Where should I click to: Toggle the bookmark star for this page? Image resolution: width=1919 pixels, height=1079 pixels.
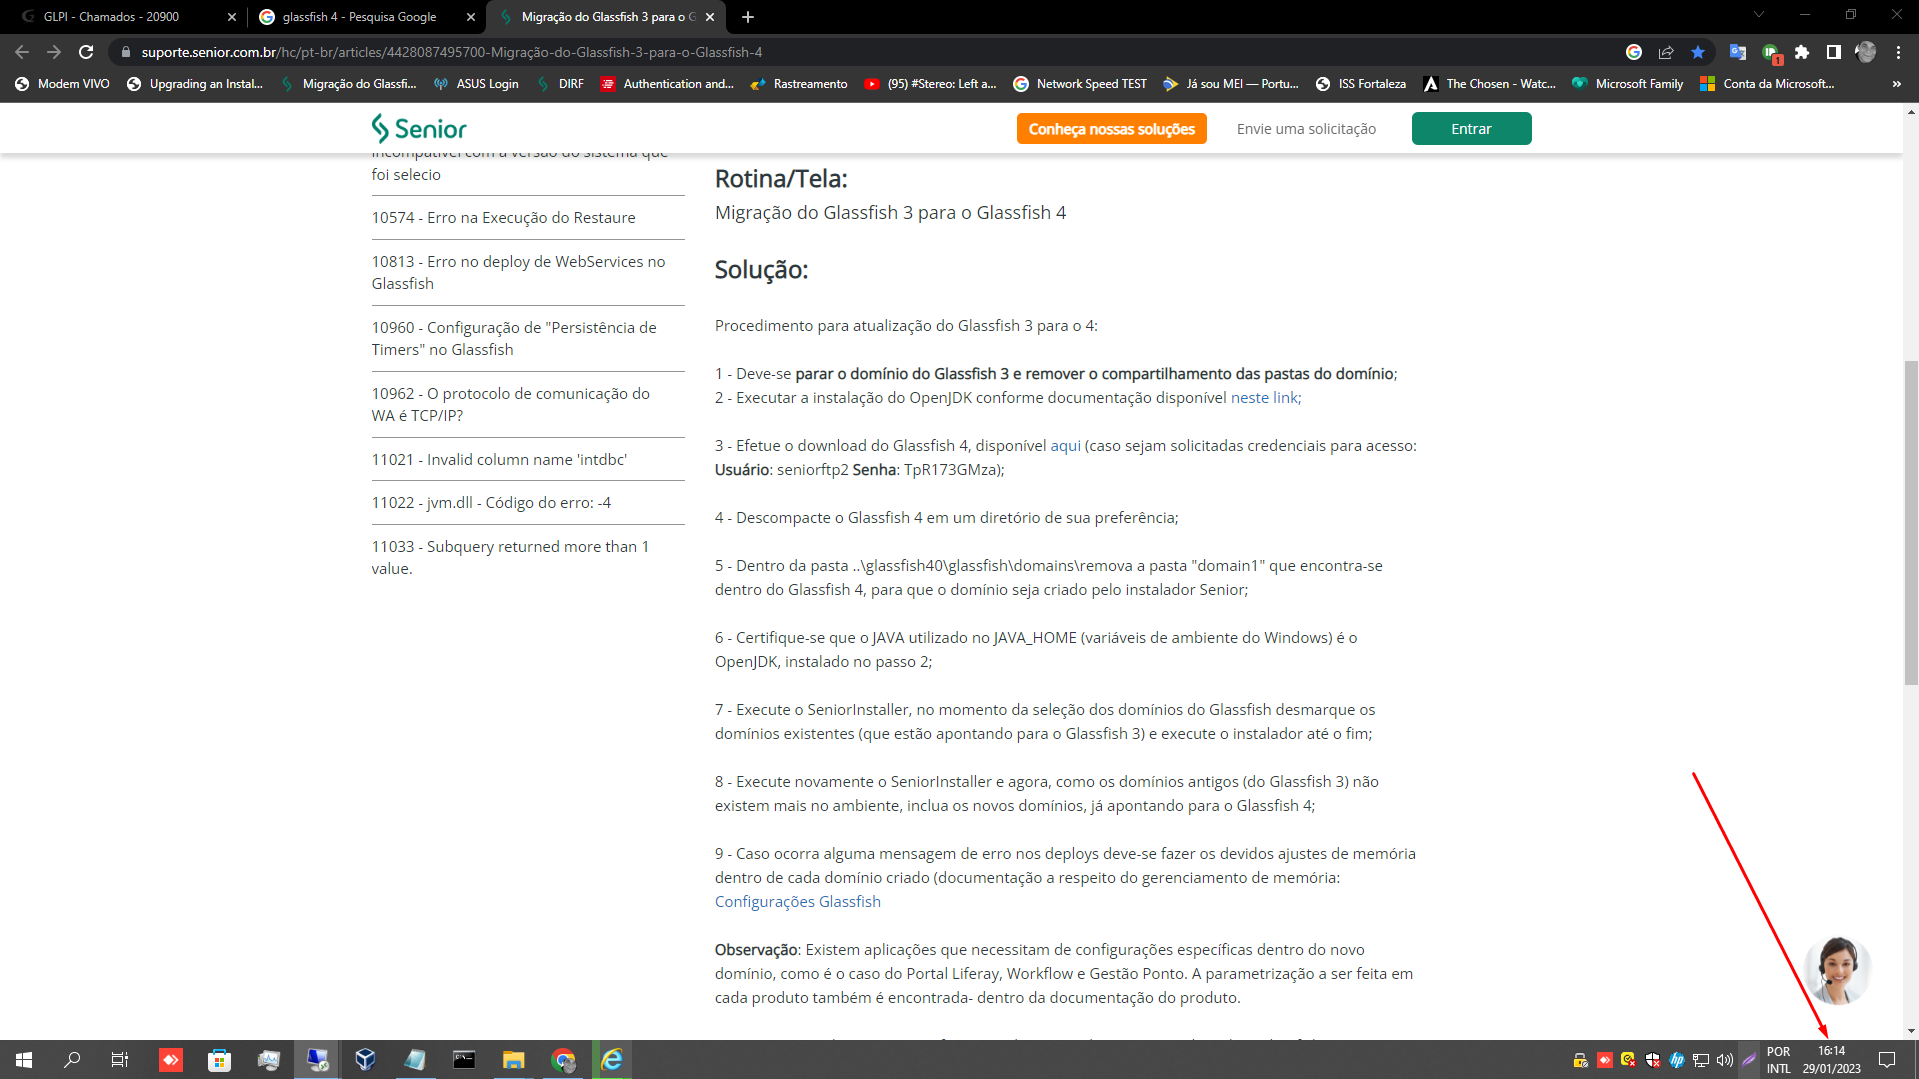(x=1698, y=52)
